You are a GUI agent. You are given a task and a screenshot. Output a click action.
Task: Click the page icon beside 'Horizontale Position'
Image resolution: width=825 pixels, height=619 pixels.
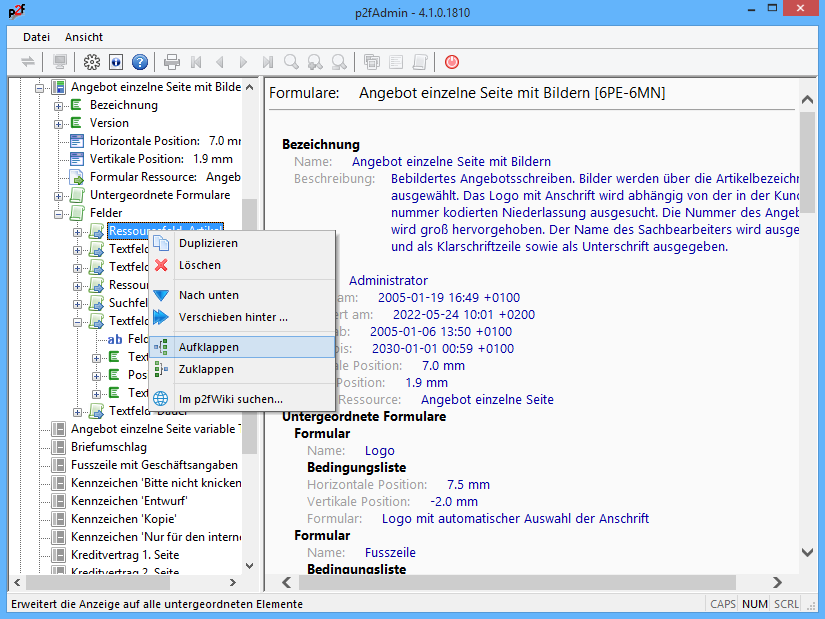[77, 141]
